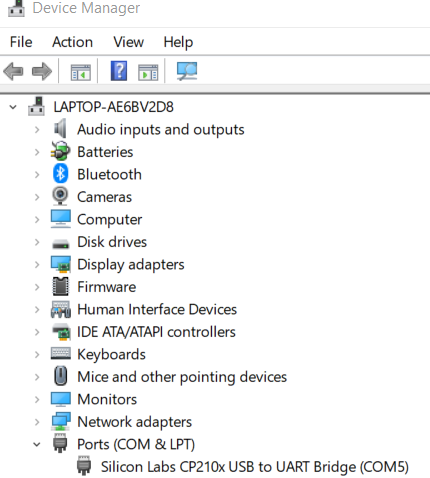Expand the Firmware node
The image size is (430, 478).
click(x=37, y=287)
